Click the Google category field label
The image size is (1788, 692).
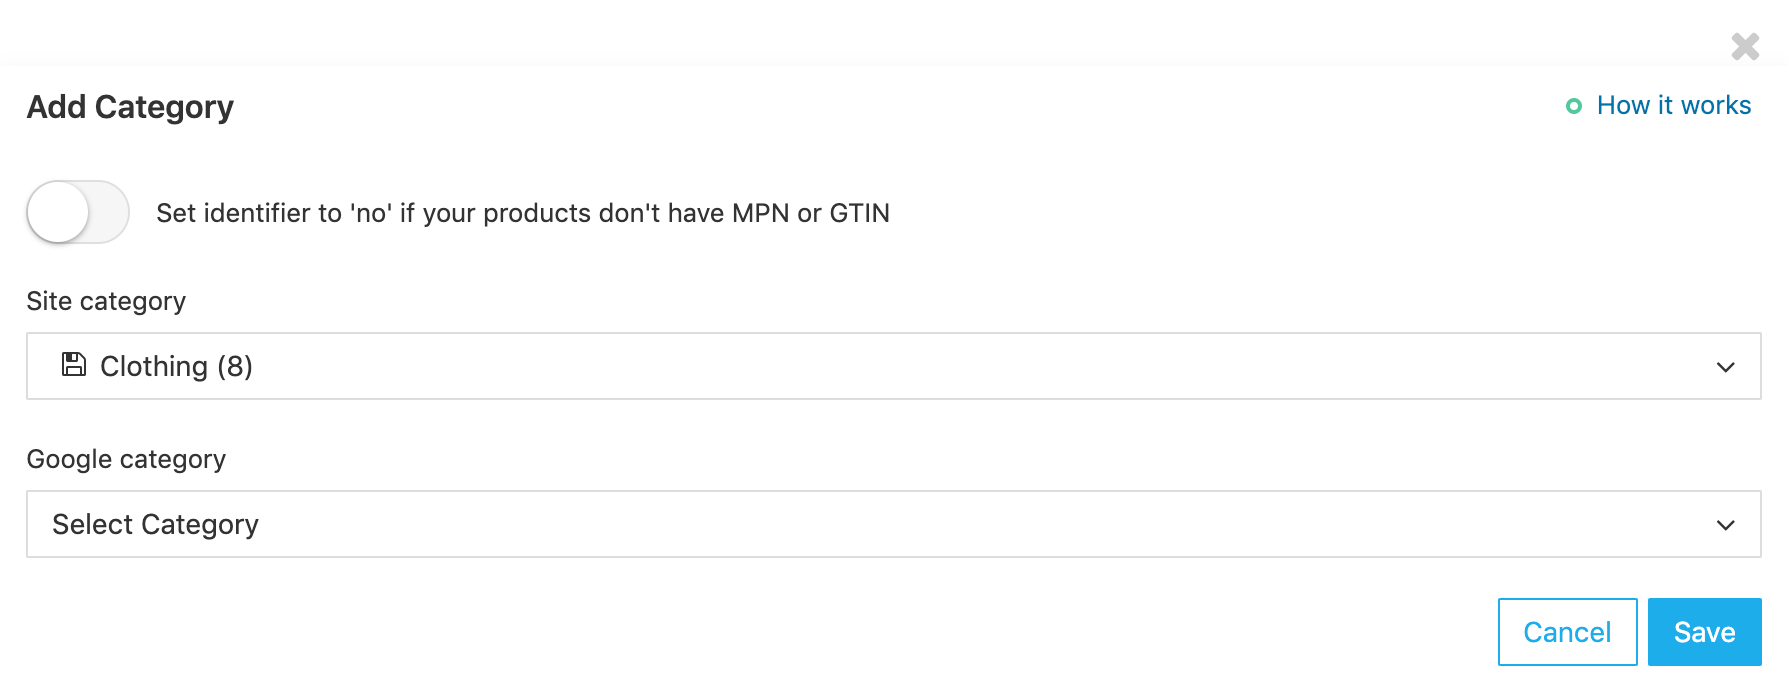pyautogui.click(x=126, y=459)
